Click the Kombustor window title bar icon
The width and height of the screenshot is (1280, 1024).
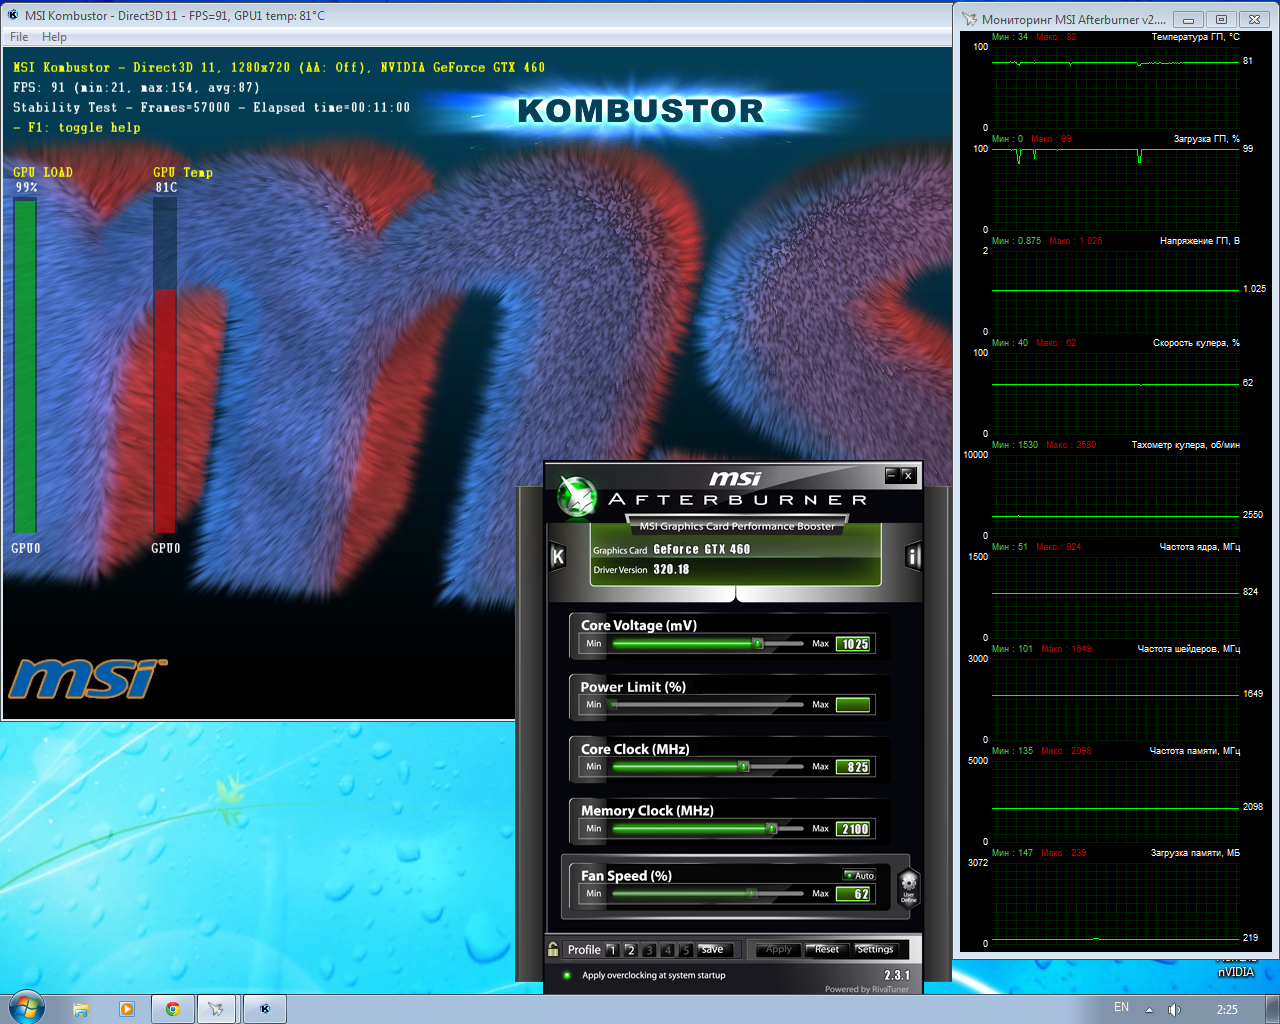13,15
